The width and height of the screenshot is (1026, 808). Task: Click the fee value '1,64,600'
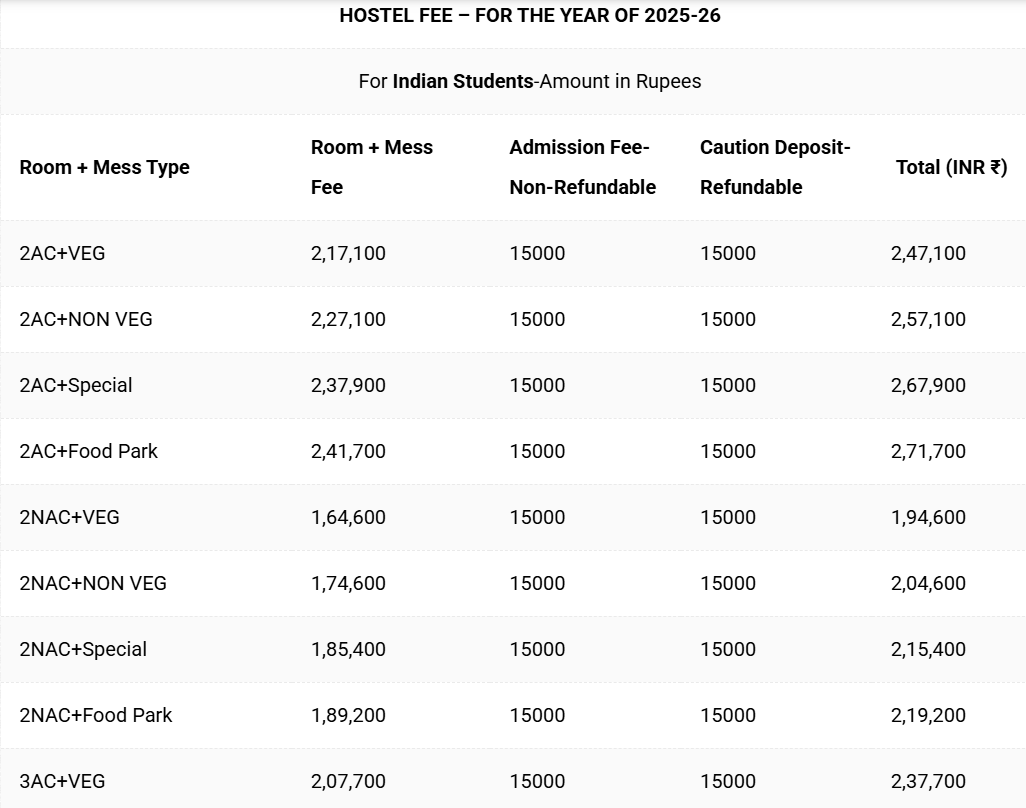click(x=348, y=518)
